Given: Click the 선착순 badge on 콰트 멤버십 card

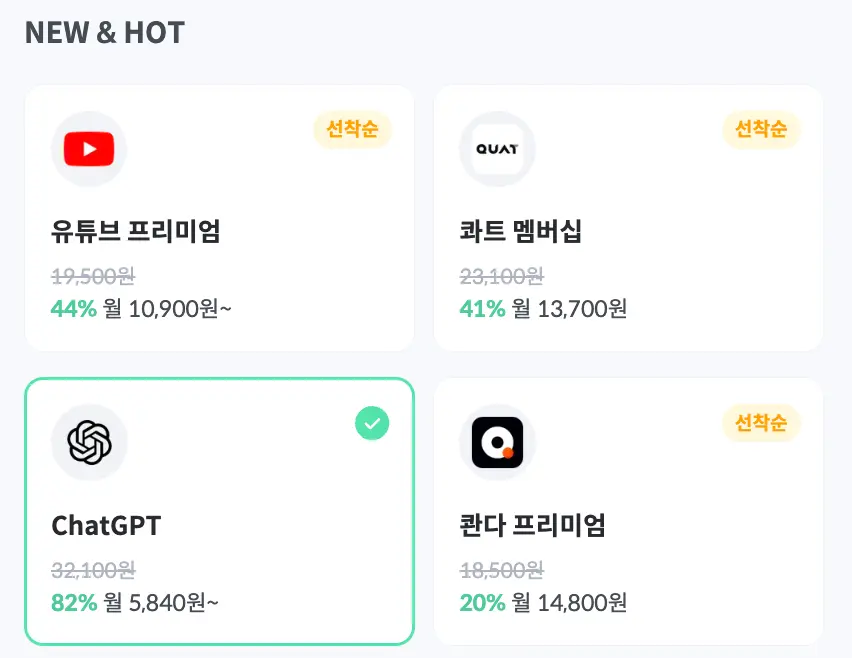Looking at the screenshot, I should point(761,130).
